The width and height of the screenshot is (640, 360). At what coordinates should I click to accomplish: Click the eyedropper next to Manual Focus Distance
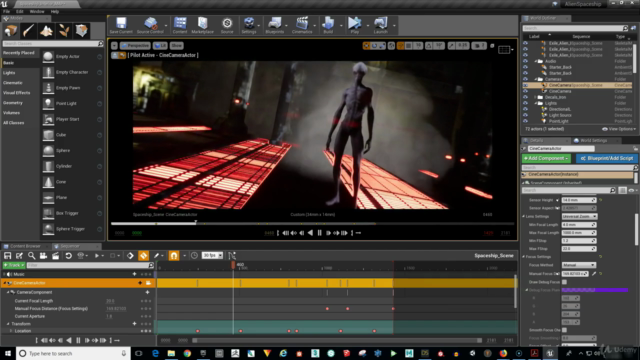point(594,273)
